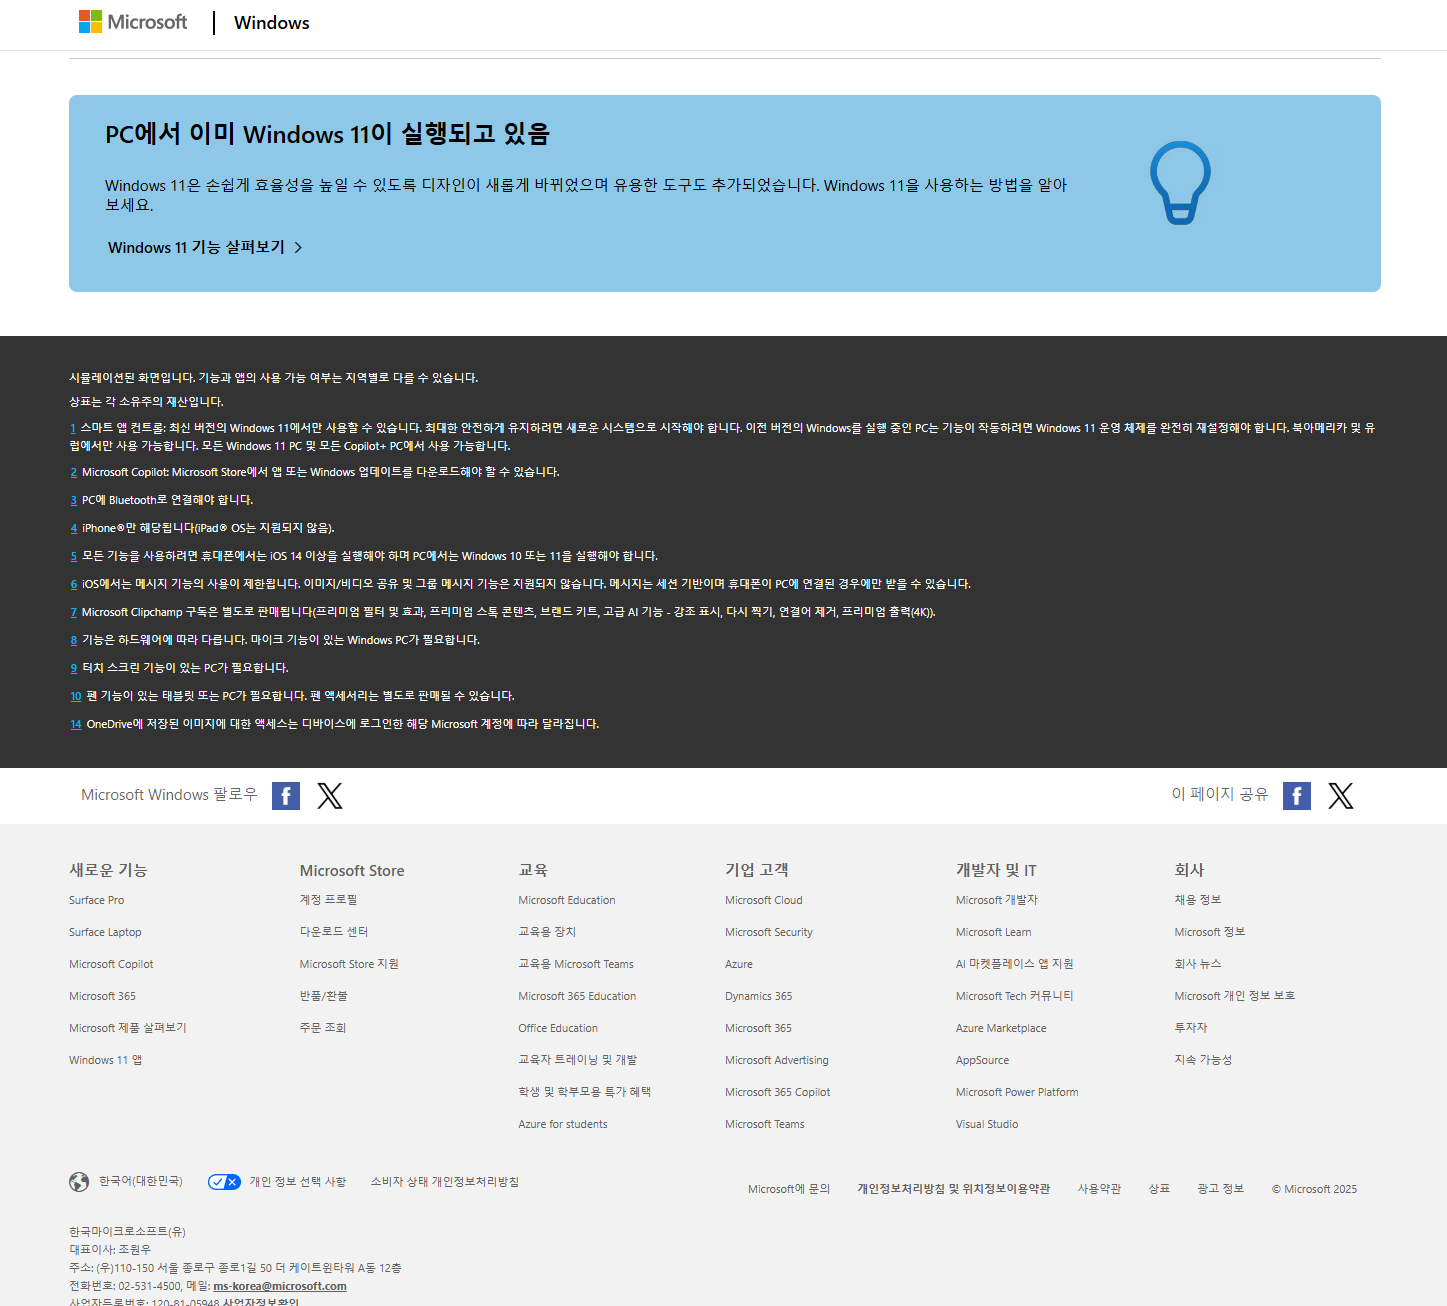Image resolution: width=1447 pixels, height=1306 pixels.
Task: Follow Microsoft Windows on Facebook icon
Action: click(x=286, y=796)
